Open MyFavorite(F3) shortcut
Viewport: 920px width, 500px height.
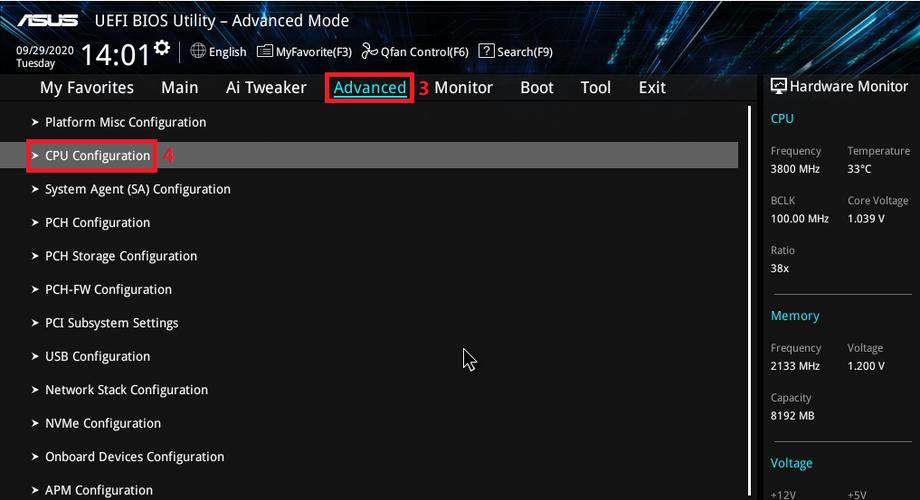tap(314, 52)
